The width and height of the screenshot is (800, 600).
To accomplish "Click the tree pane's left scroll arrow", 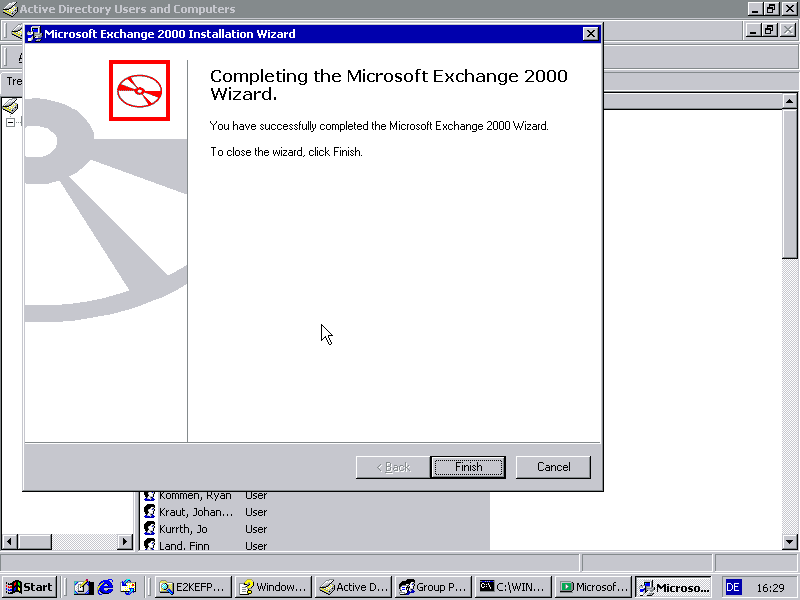I will point(10,541).
